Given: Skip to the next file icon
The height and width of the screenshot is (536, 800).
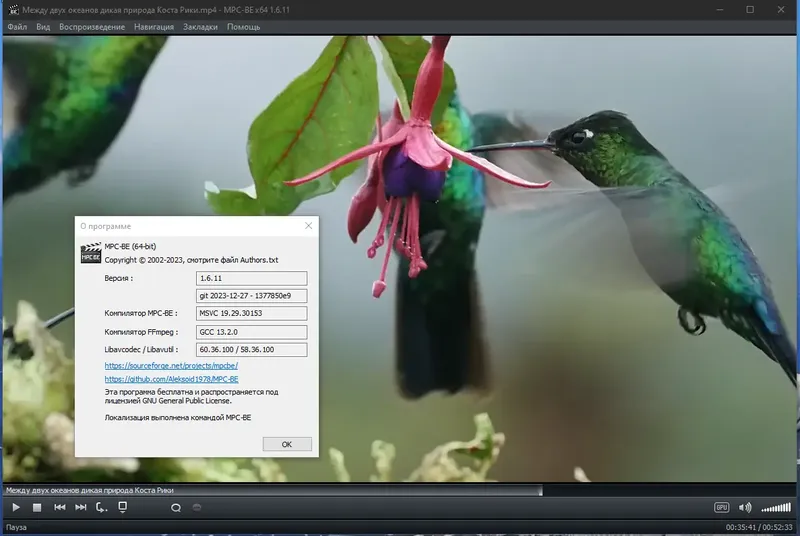Looking at the screenshot, I should [81, 507].
